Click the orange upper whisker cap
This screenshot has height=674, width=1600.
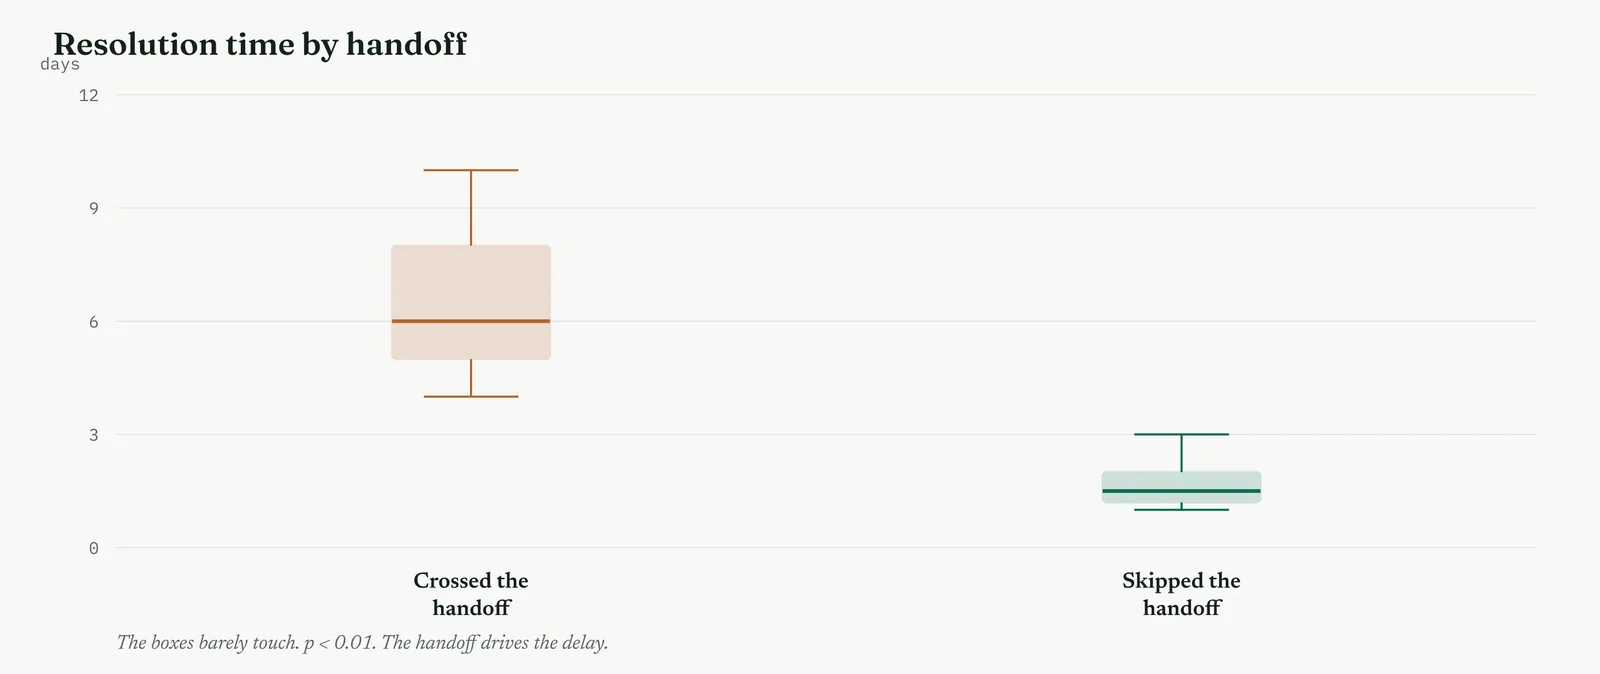pyautogui.click(x=471, y=170)
